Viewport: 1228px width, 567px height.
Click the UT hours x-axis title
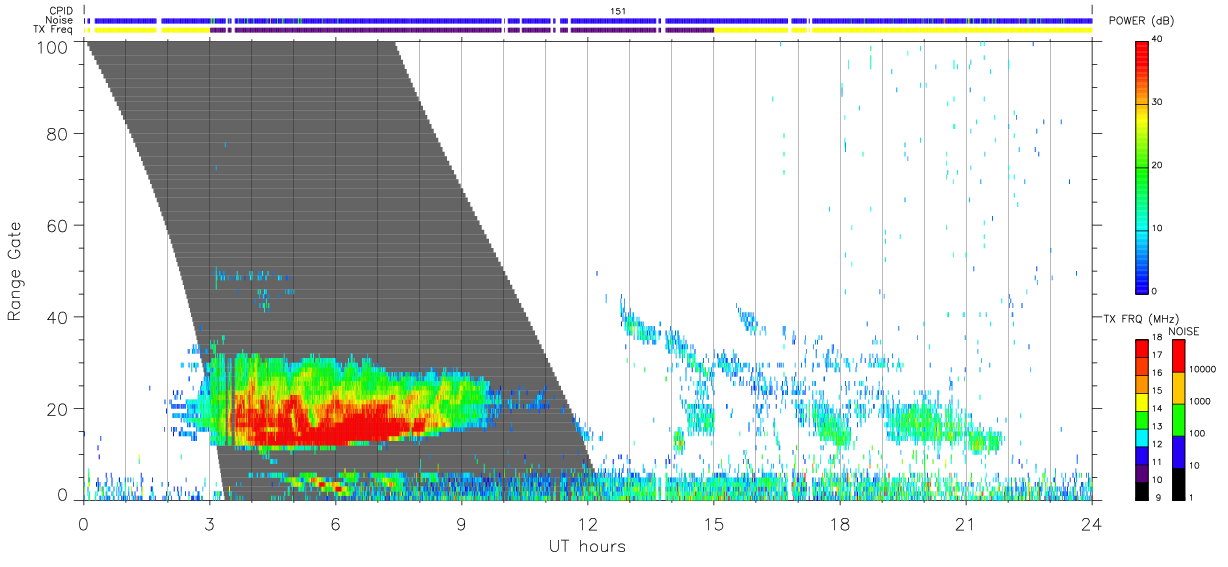click(587, 546)
